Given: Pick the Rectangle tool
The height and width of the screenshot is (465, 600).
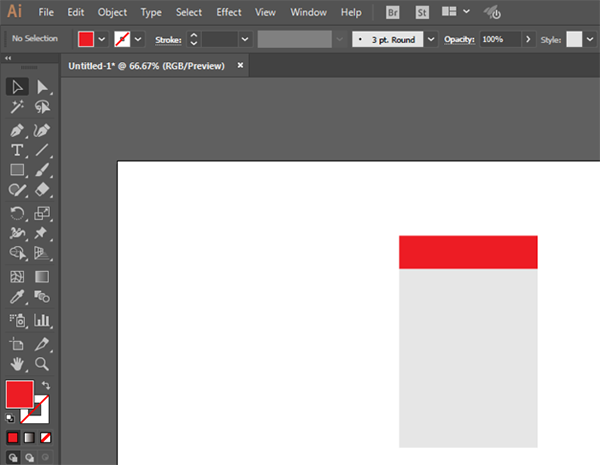Looking at the screenshot, I should [x=17, y=170].
